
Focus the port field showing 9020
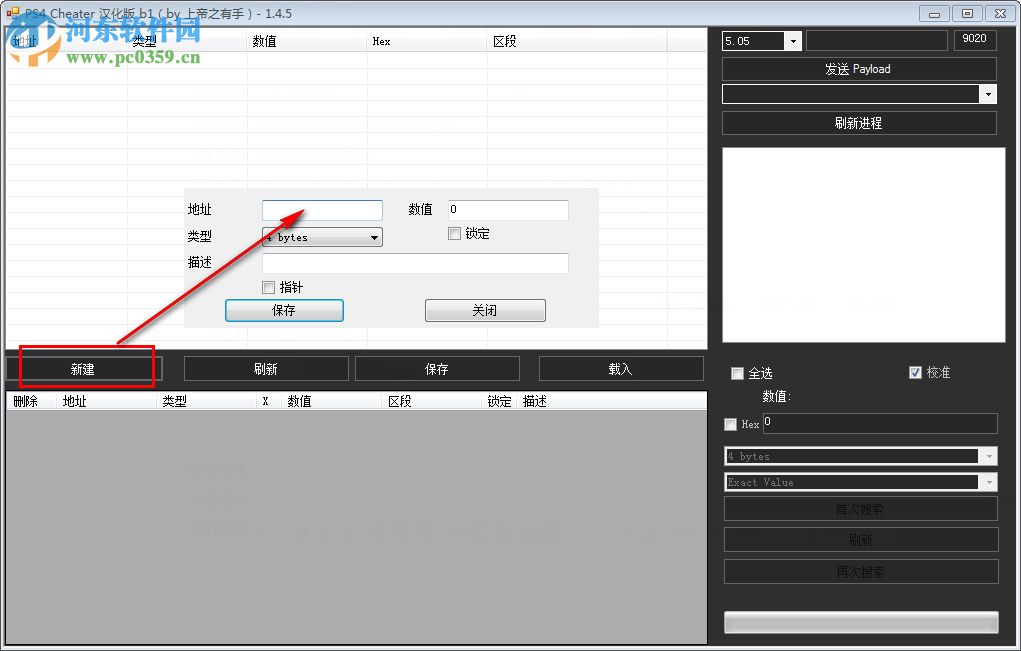975,39
